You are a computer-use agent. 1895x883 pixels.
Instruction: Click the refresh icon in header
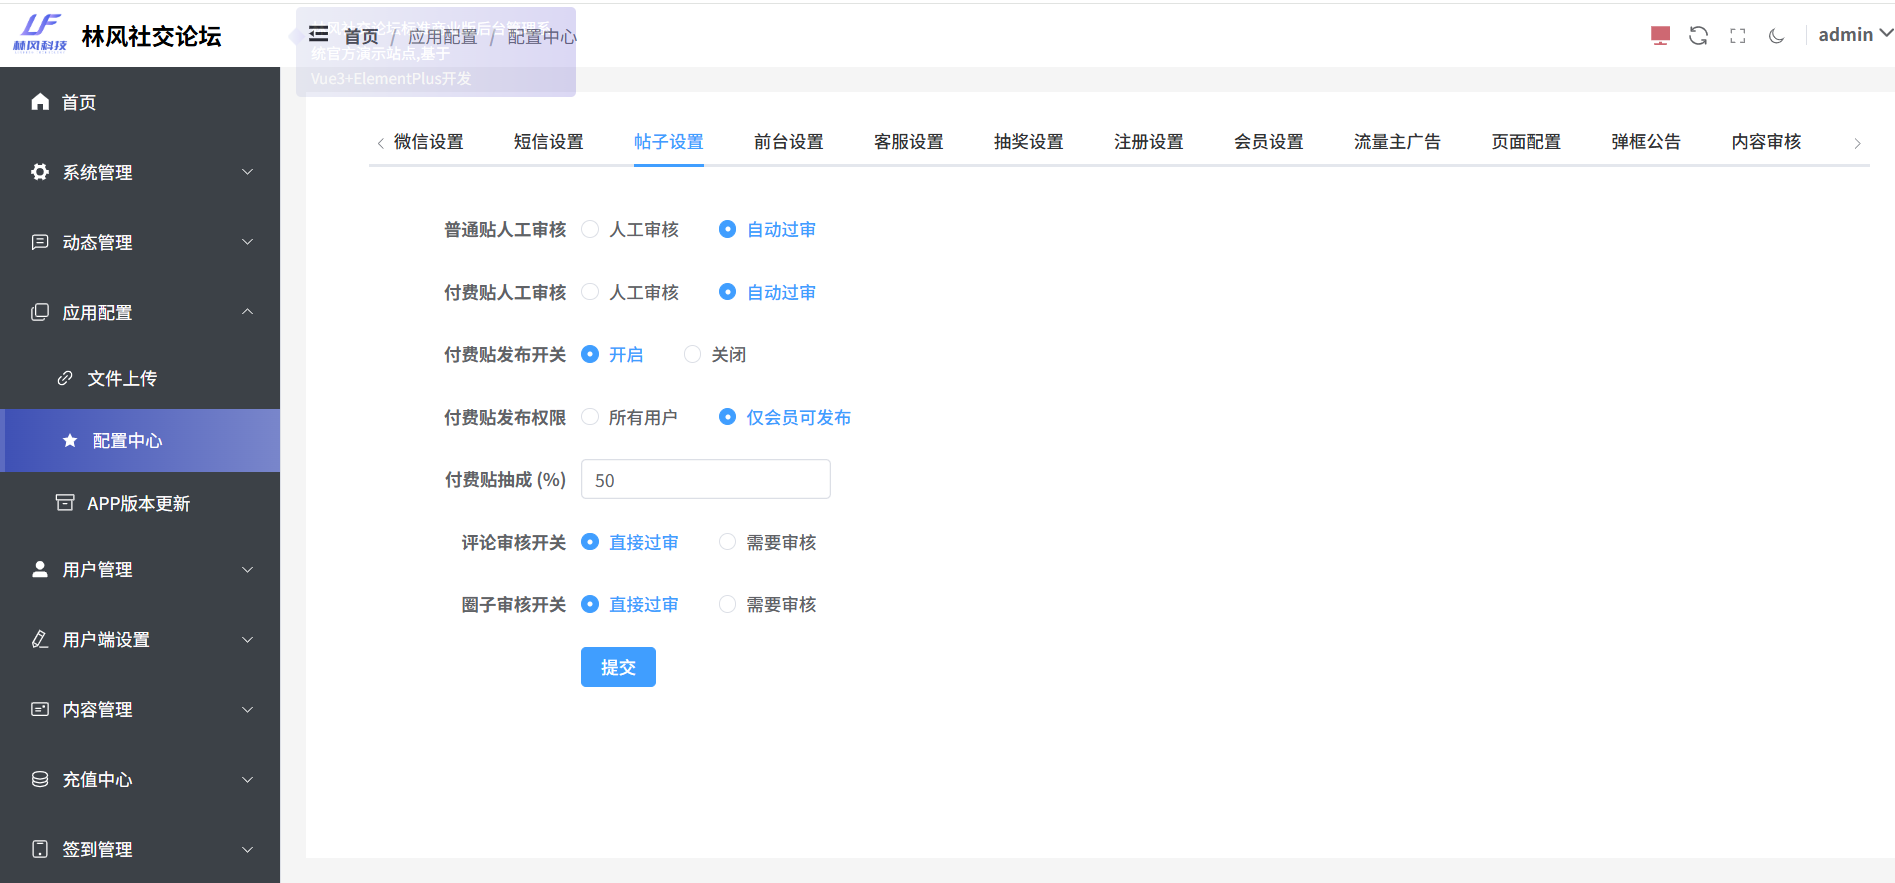click(x=1698, y=36)
